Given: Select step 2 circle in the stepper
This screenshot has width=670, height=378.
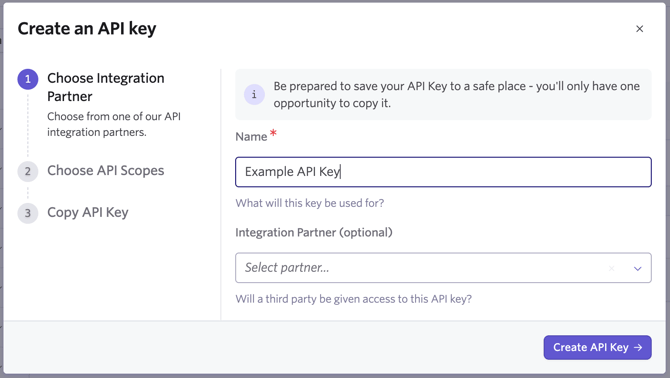Looking at the screenshot, I should click(28, 171).
